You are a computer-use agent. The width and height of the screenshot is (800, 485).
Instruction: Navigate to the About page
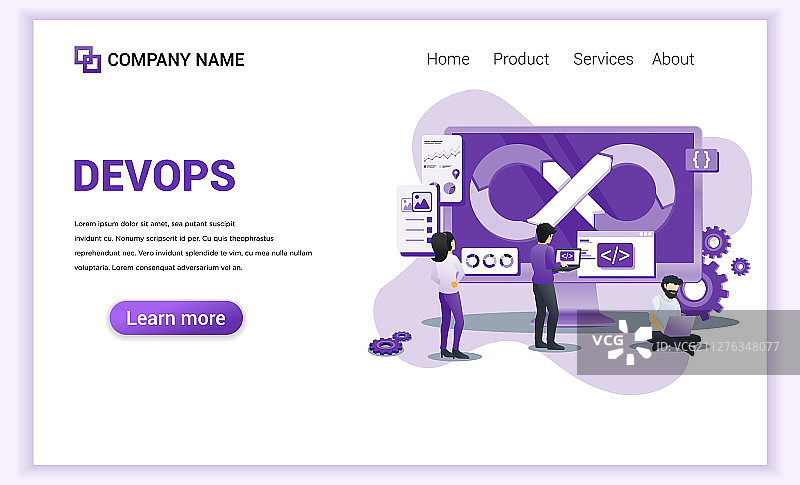pyautogui.click(x=673, y=59)
